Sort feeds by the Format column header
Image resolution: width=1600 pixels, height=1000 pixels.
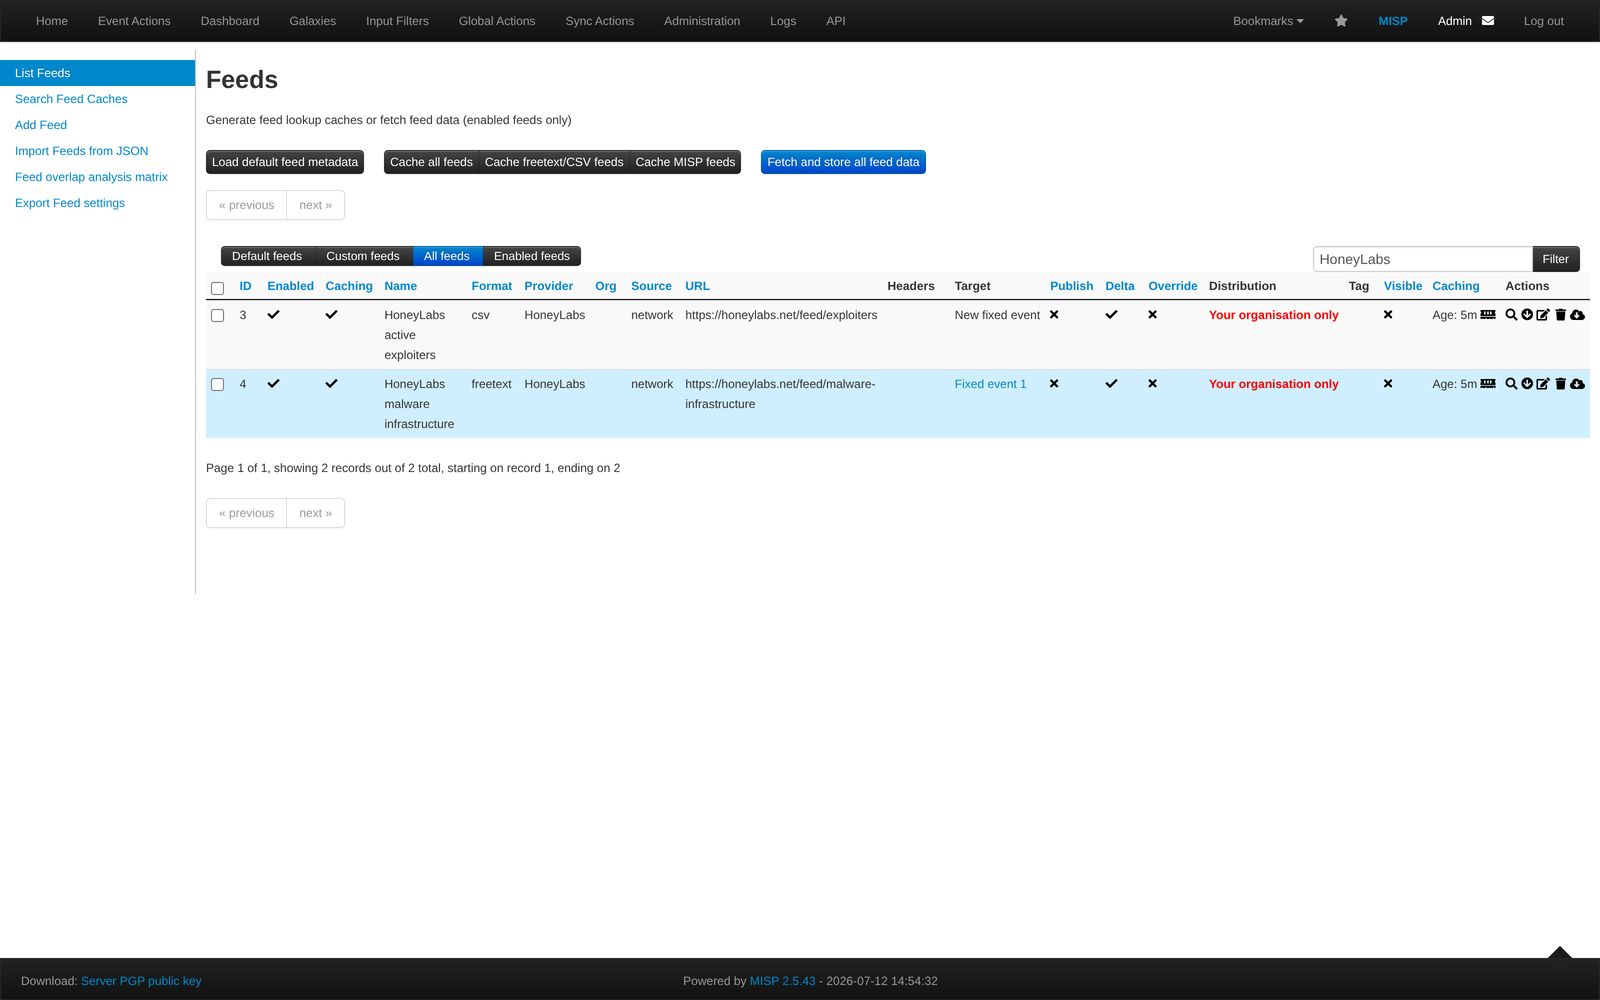[x=491, y=286]
